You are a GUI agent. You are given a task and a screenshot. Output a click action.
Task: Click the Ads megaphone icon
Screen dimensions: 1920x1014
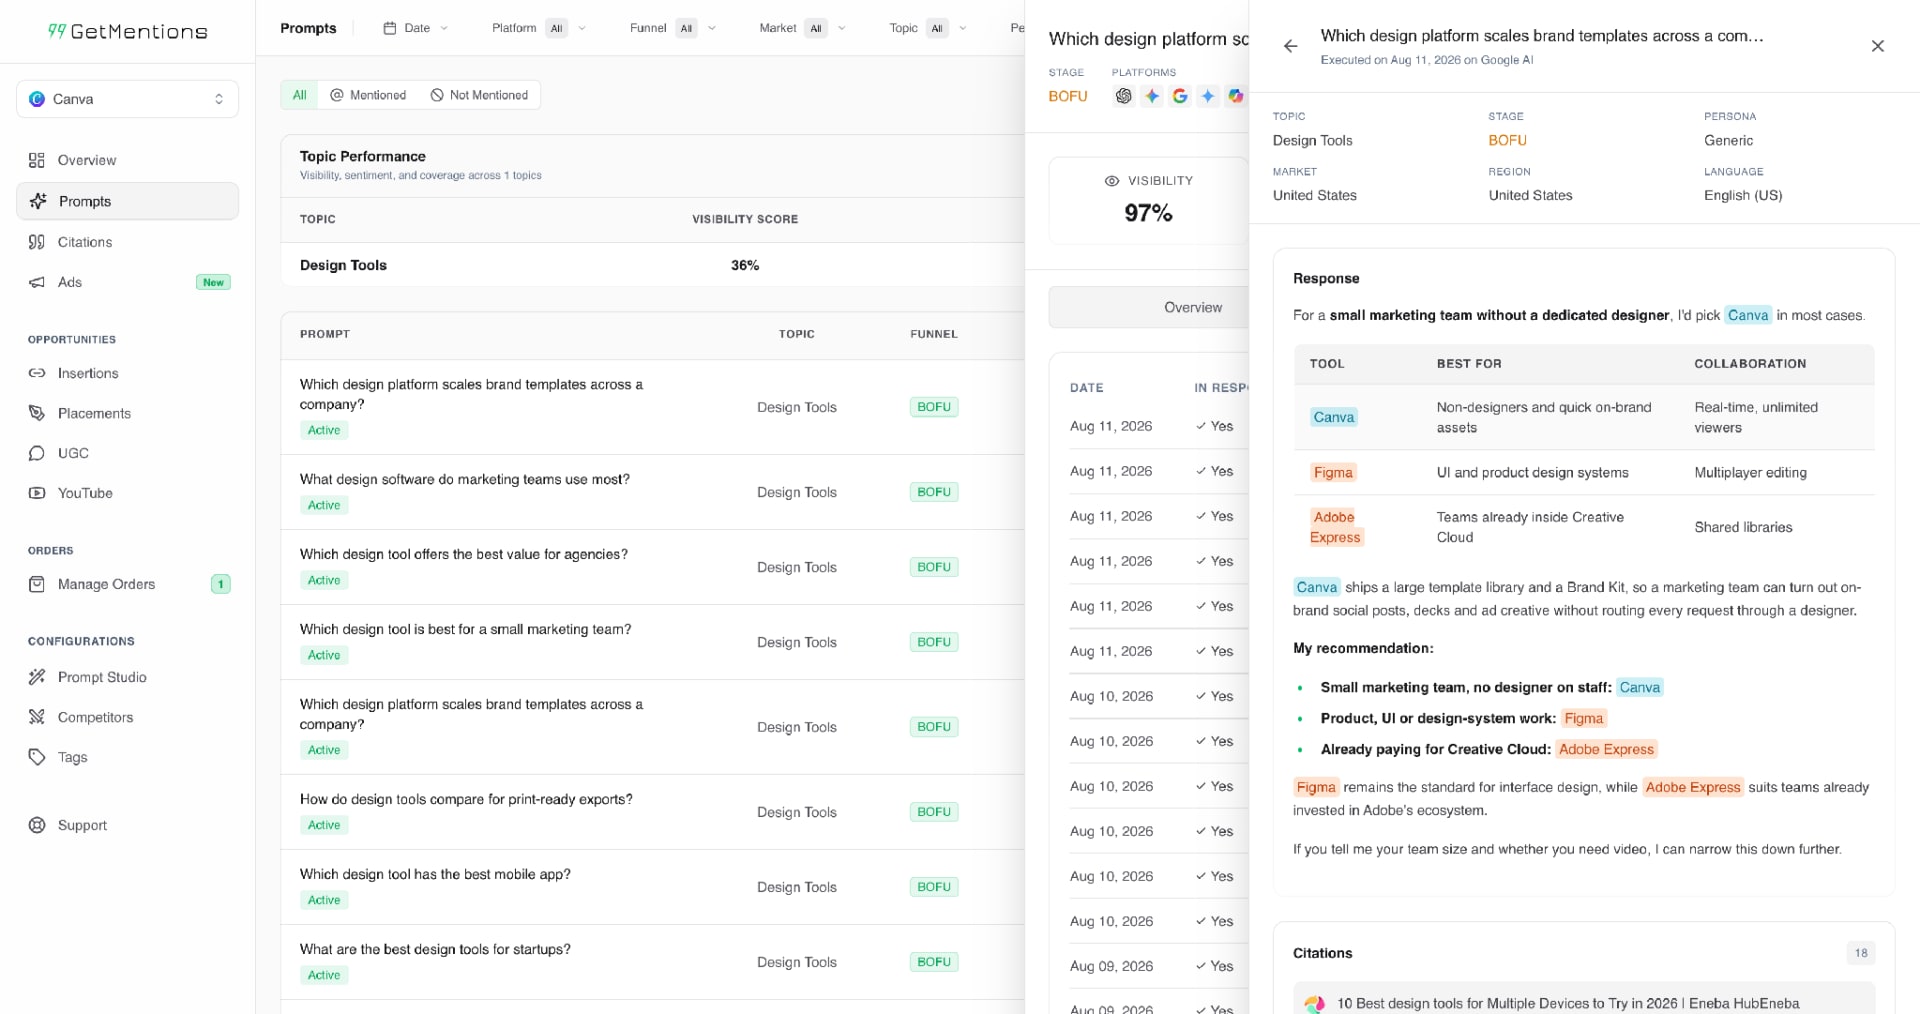coord(37,282)
